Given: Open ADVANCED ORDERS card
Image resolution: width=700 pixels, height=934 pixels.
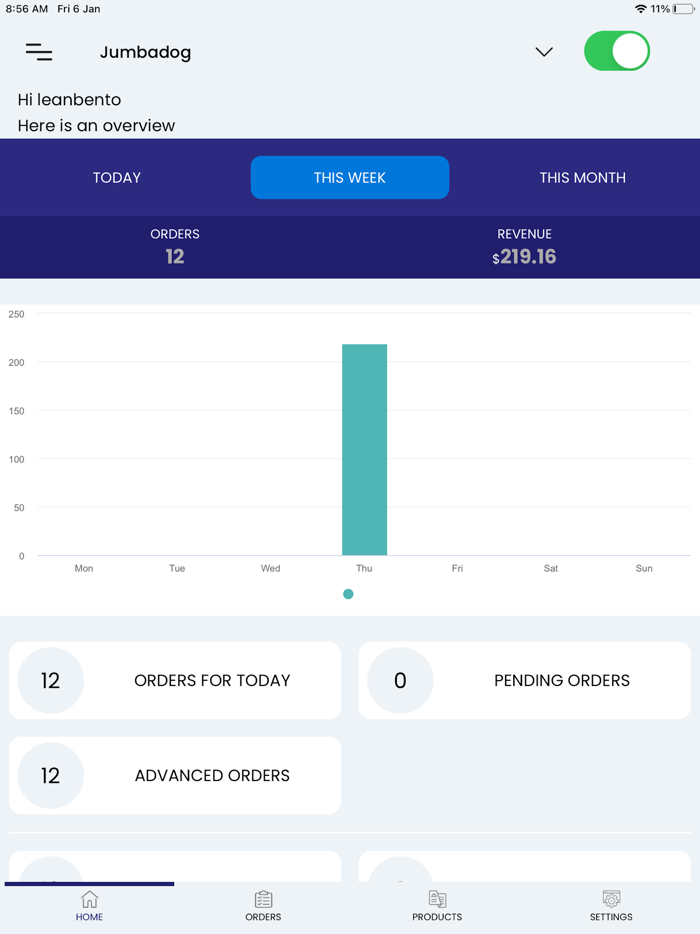Looking at the screenshot, I should point(175,776).
